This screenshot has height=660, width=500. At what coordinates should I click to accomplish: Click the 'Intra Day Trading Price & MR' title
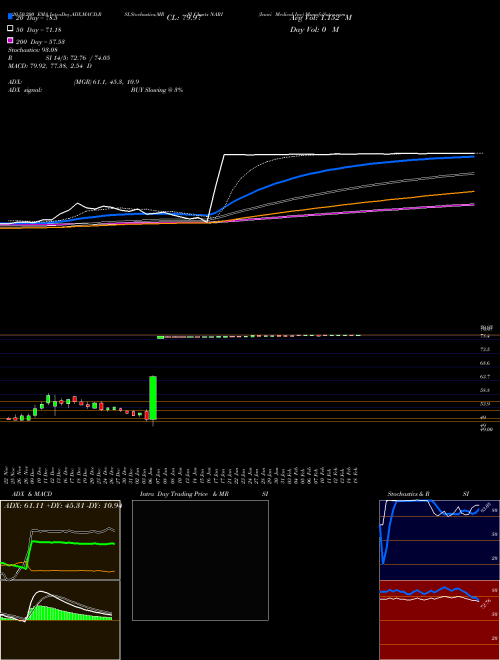pyautogui.click(x=184, y=494)
